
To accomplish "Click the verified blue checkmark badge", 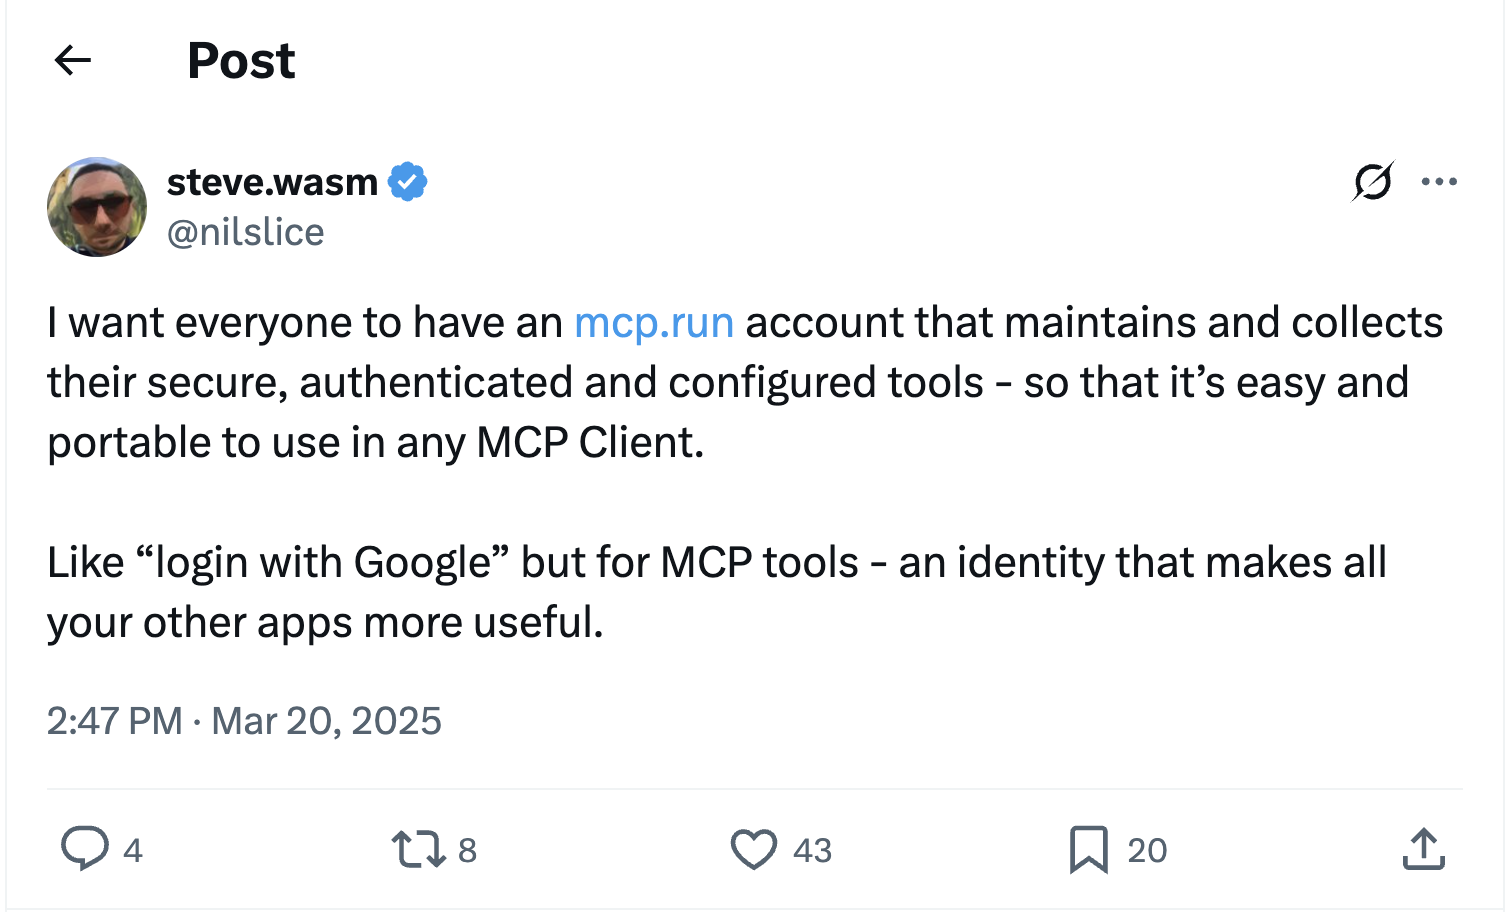I will point(409,181).
